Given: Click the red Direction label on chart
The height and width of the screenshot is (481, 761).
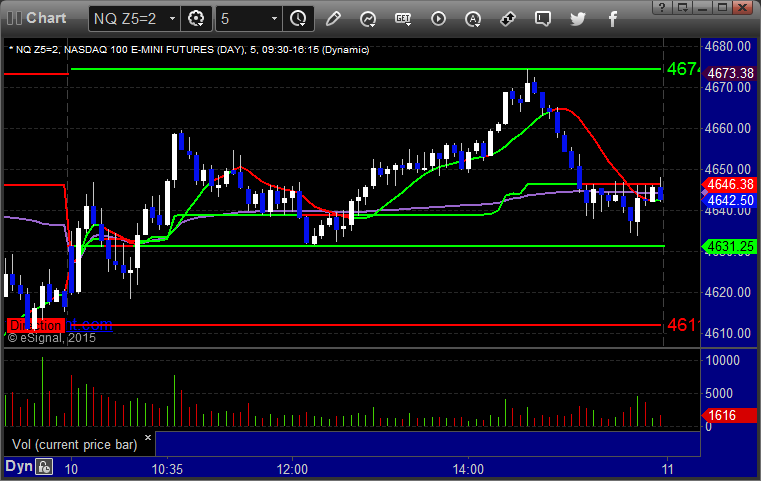Looking at the screenshot, I should coord(35,325).
